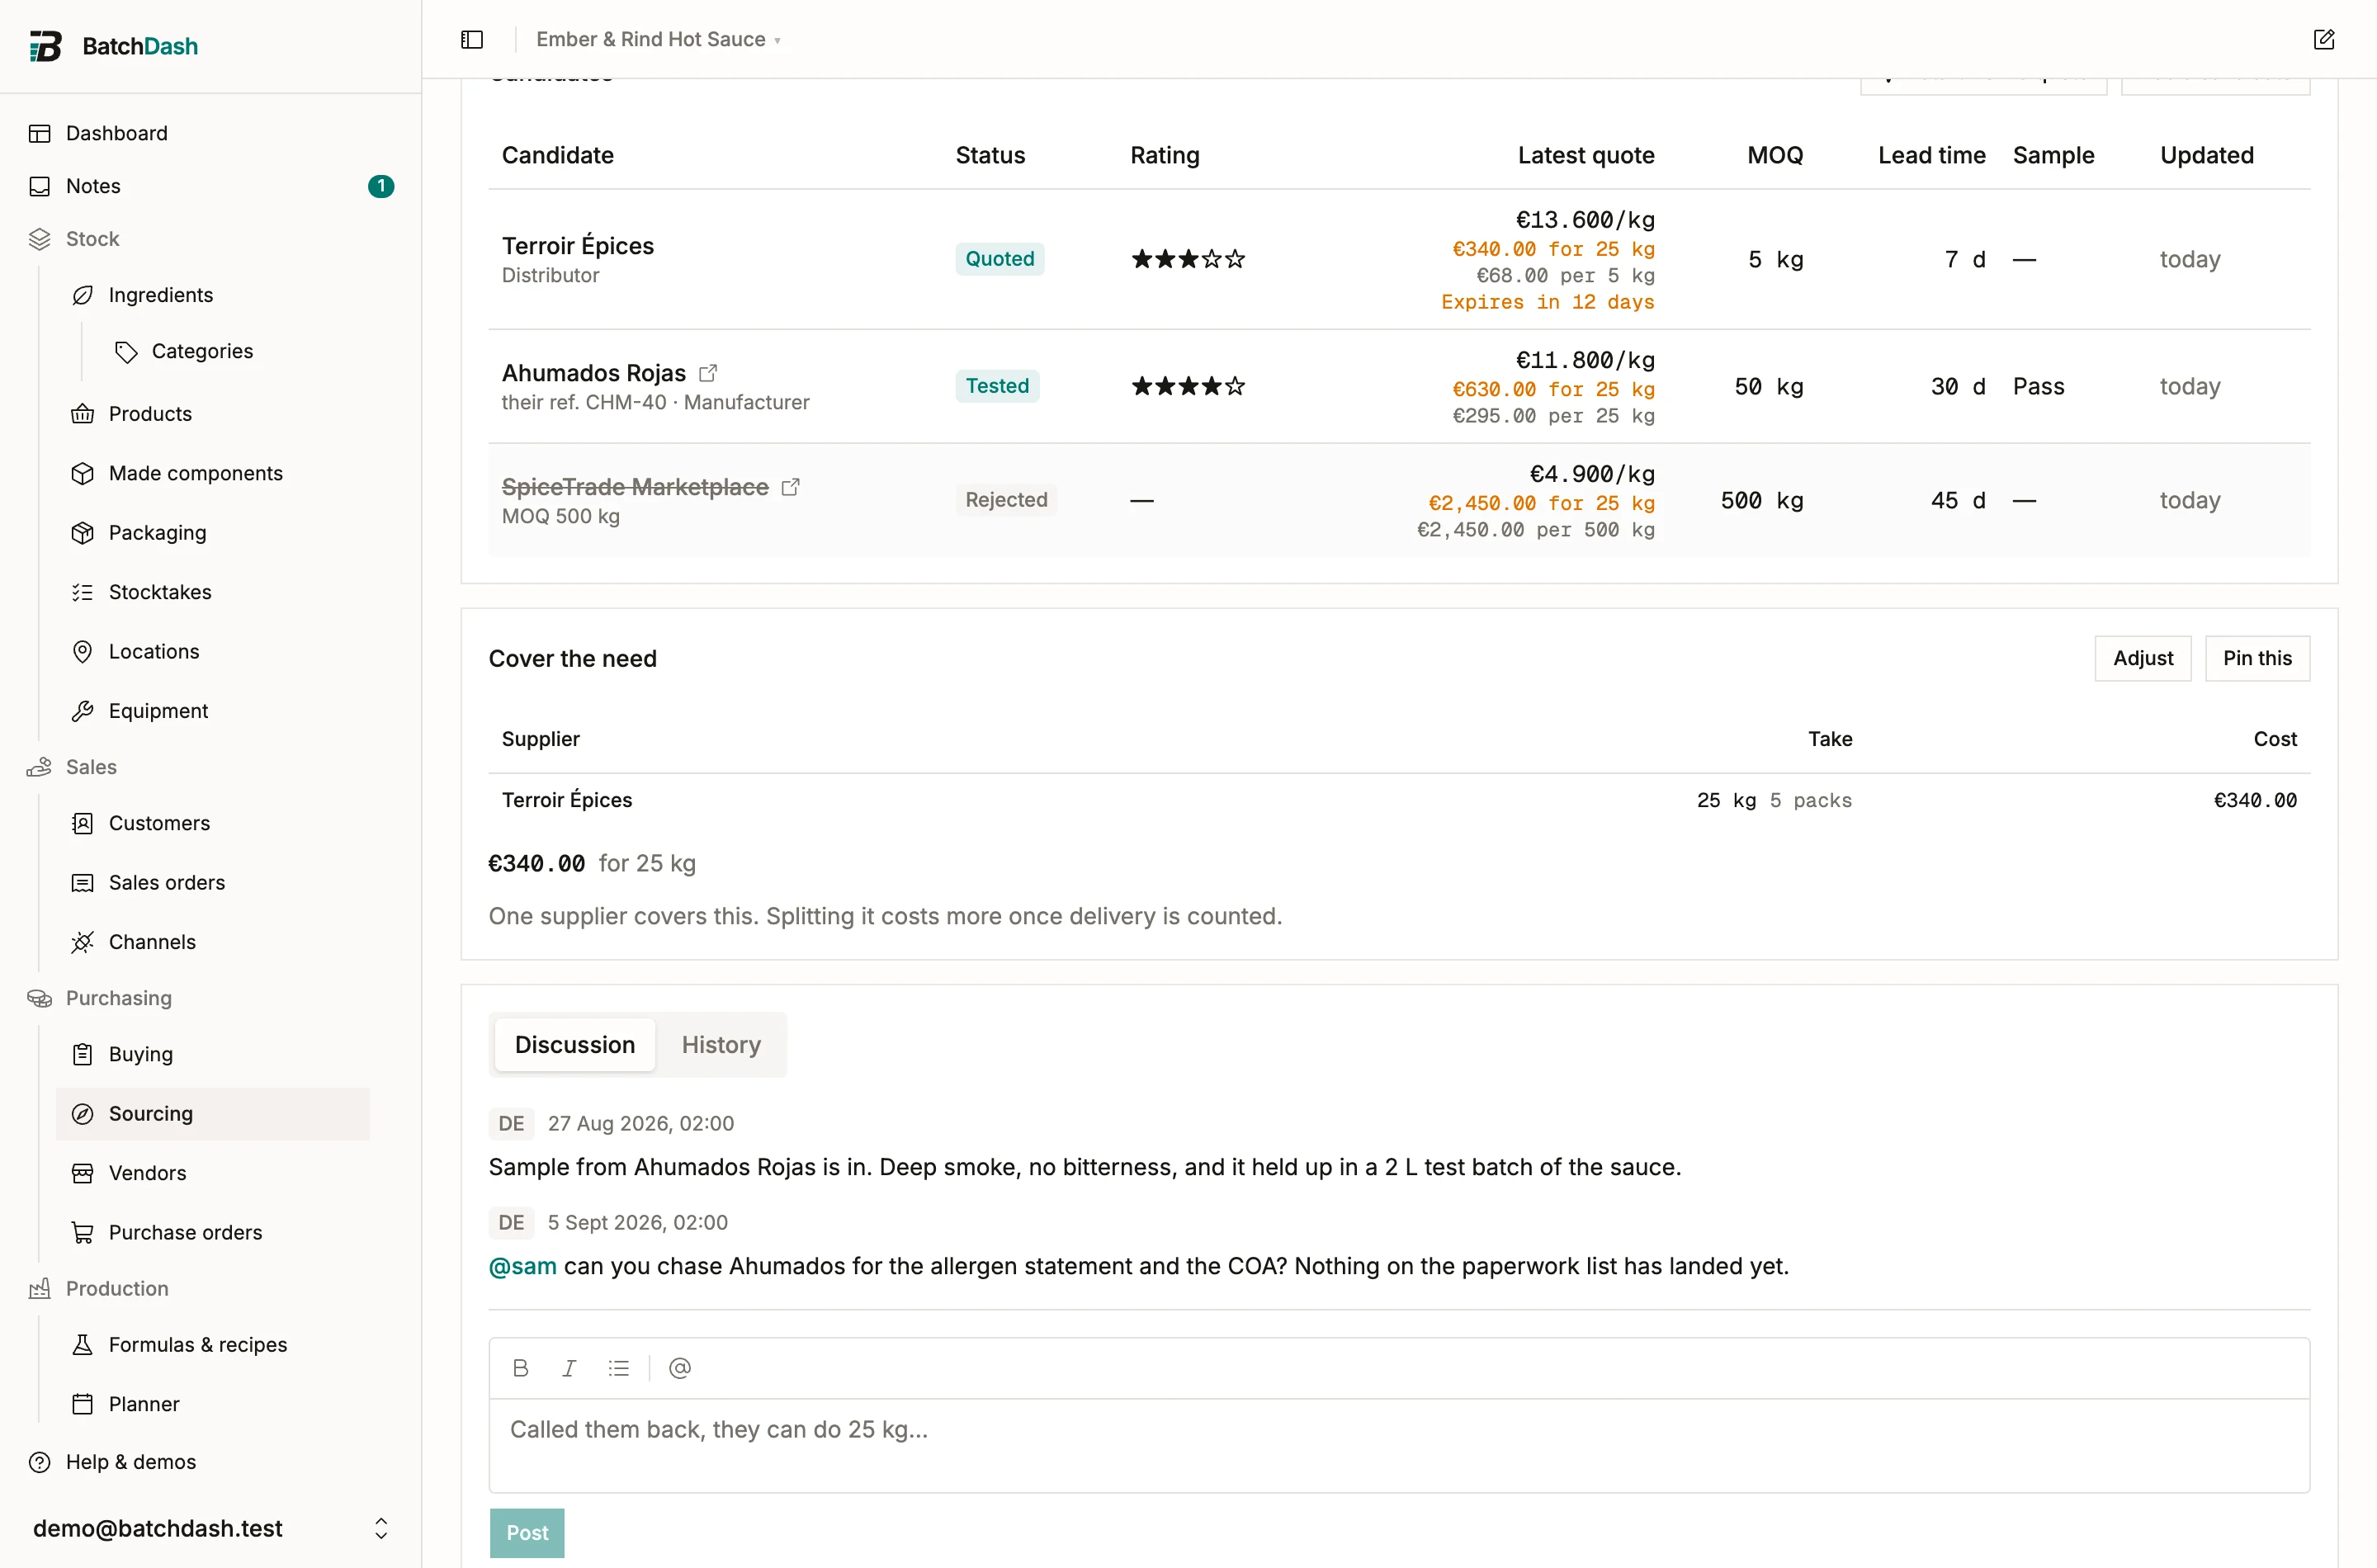Click the BatchDash logo icon

[45, 46]
